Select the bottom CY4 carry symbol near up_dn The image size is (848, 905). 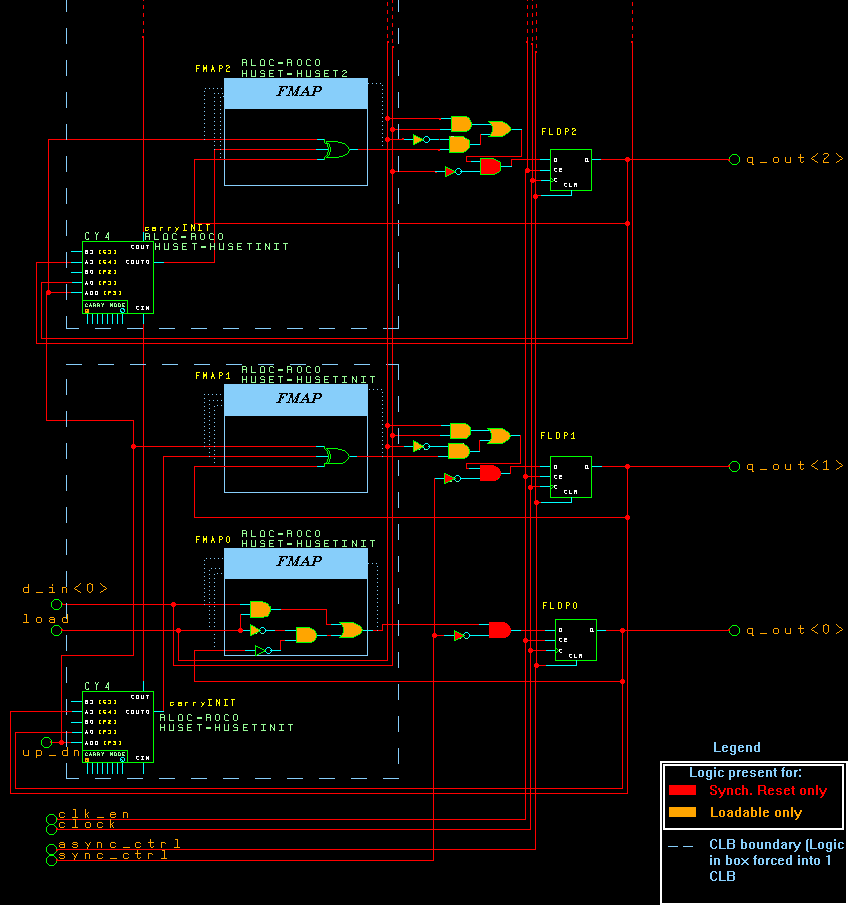pos(117,725)
